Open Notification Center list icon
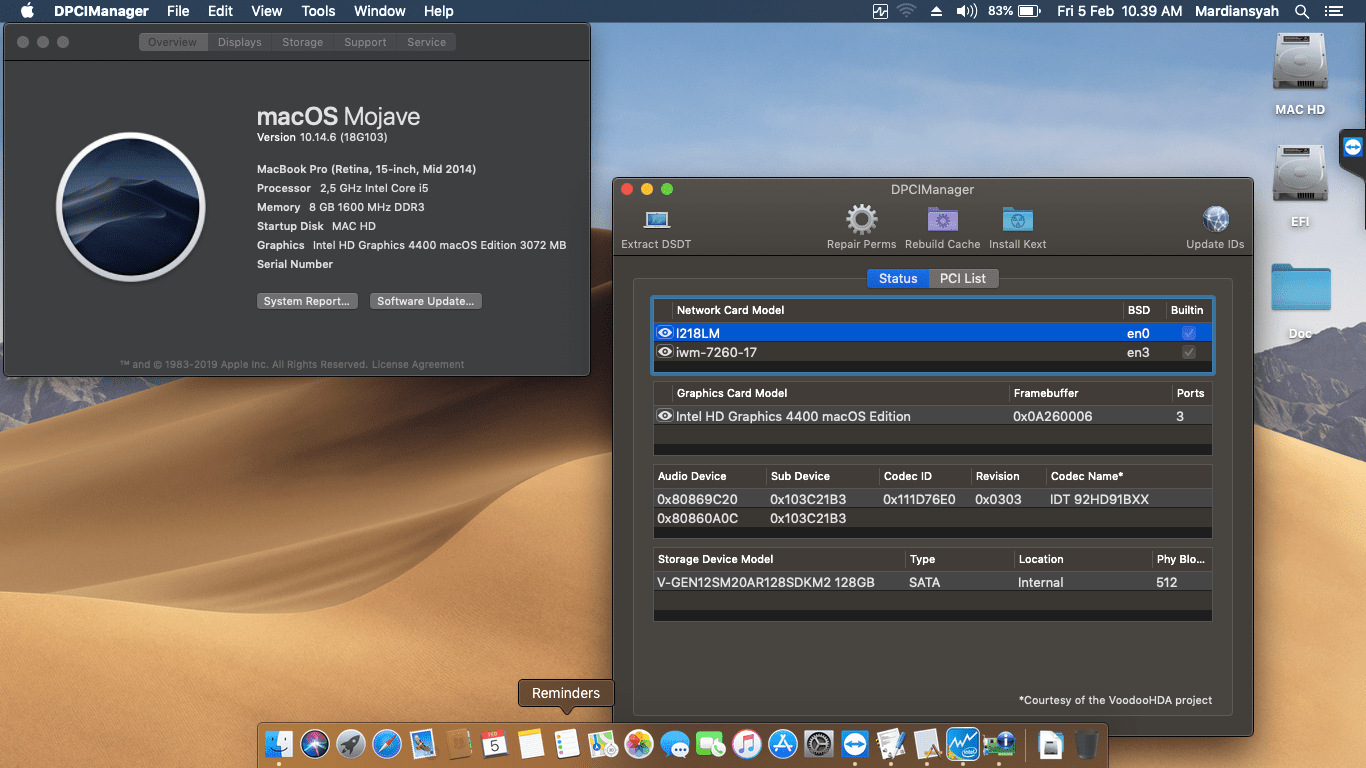The width and height of the screenshot is (1366, 768). (x=1333, y=11)
